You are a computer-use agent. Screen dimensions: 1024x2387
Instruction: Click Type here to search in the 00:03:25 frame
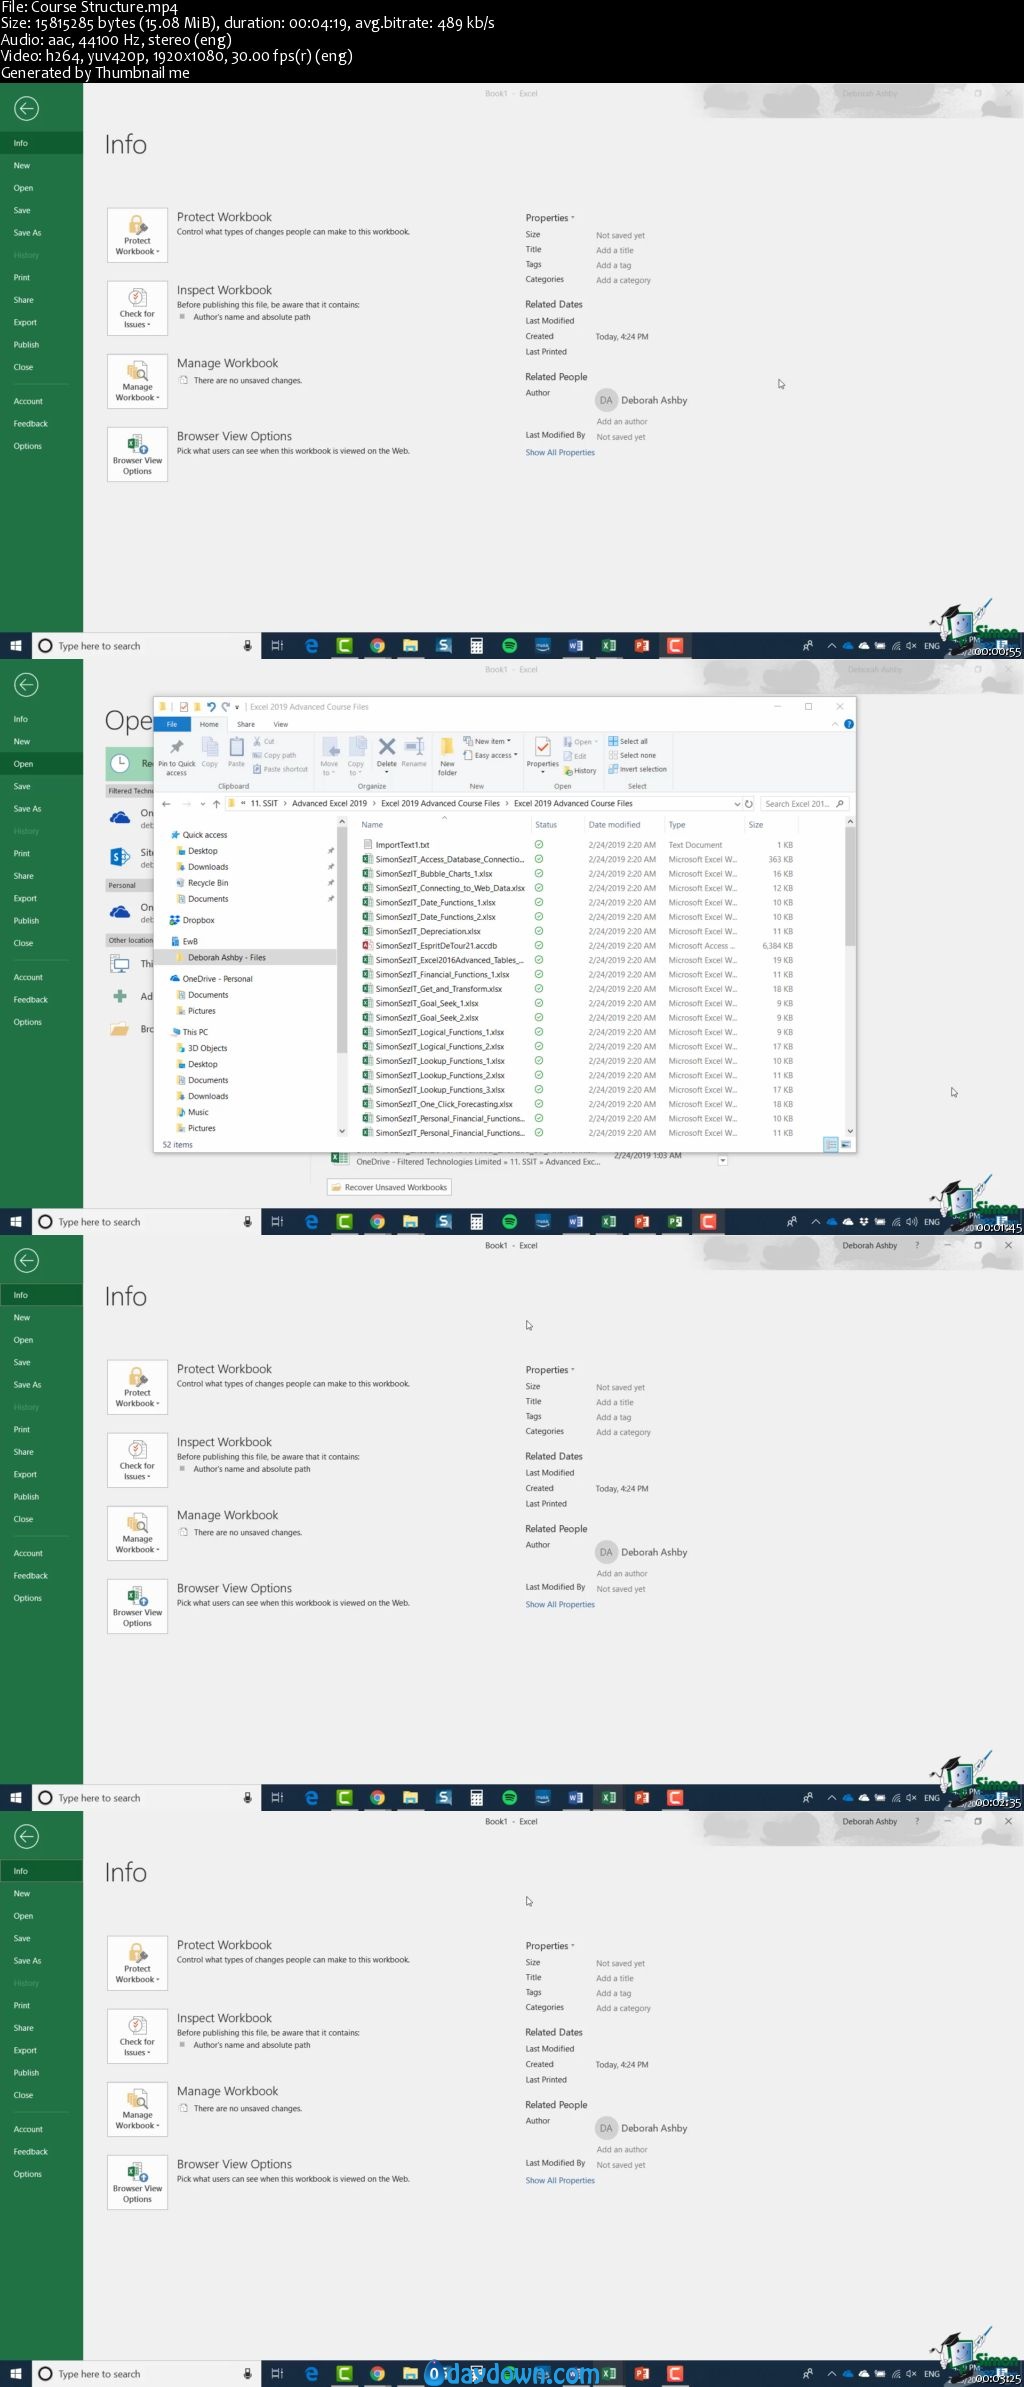tap(146, 2373)
